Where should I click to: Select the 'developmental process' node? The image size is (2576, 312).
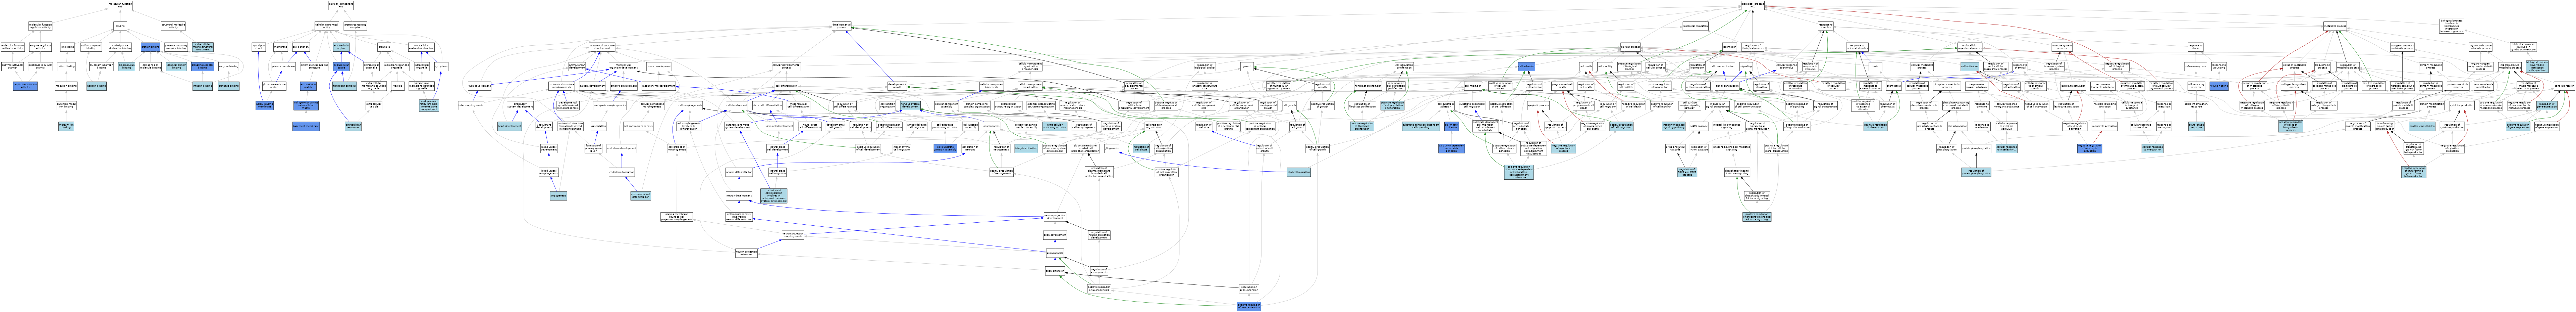point(842,26)
